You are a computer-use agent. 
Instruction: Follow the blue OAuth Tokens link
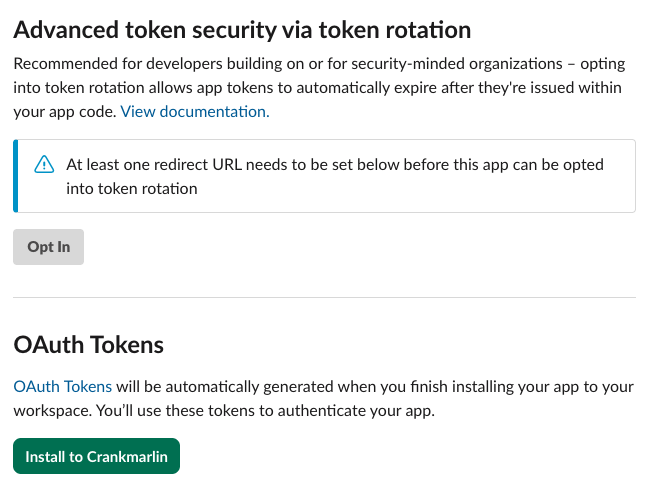coord(62,386)
